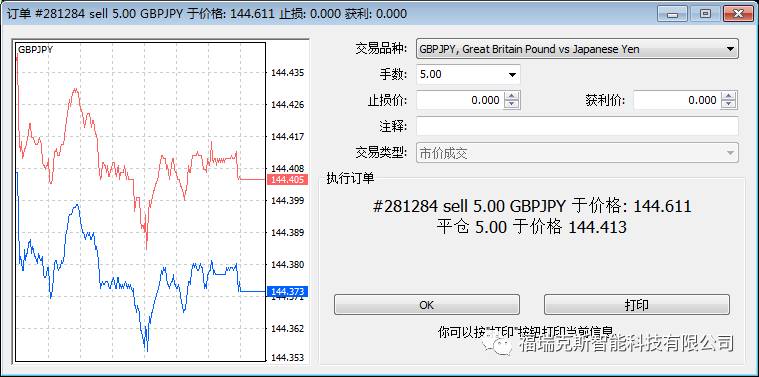Increase 止损价 with the up arrow
This screenshot has width=759, height=377.
(x=512, y=96)
